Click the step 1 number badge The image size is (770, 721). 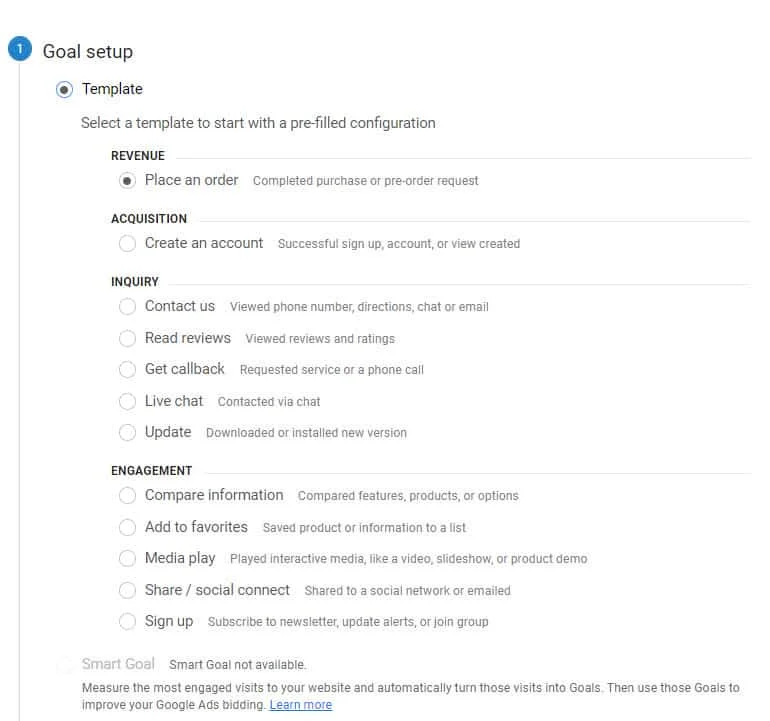[19, 50]
